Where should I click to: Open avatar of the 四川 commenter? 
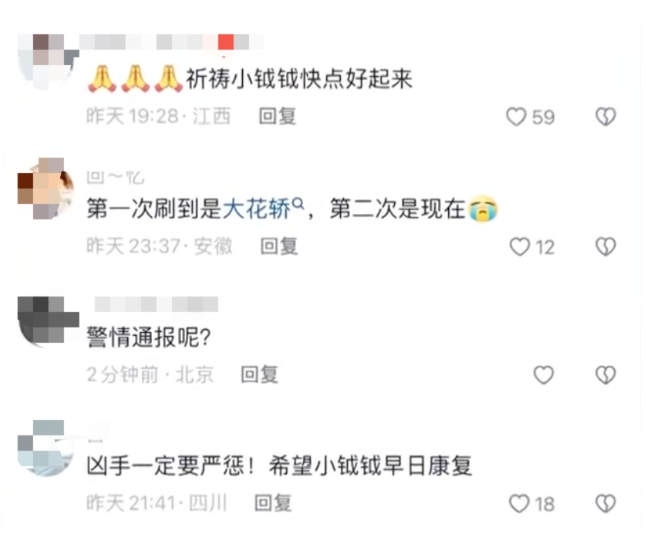click(x=46, y=448)
